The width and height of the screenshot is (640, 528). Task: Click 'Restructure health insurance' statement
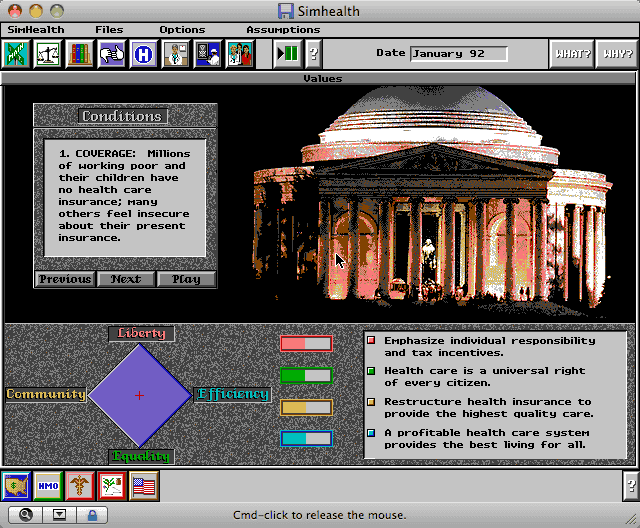point(489,408)
